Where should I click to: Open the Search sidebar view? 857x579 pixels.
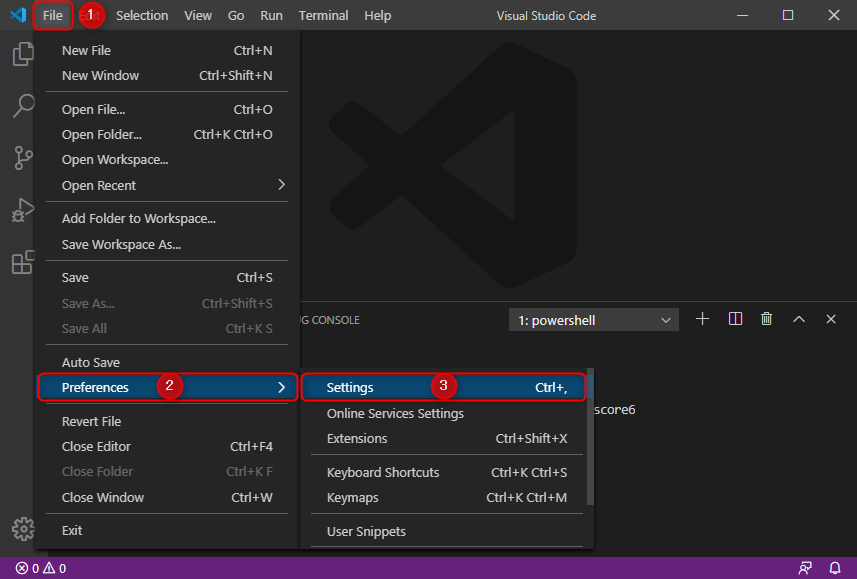[22, 106]
